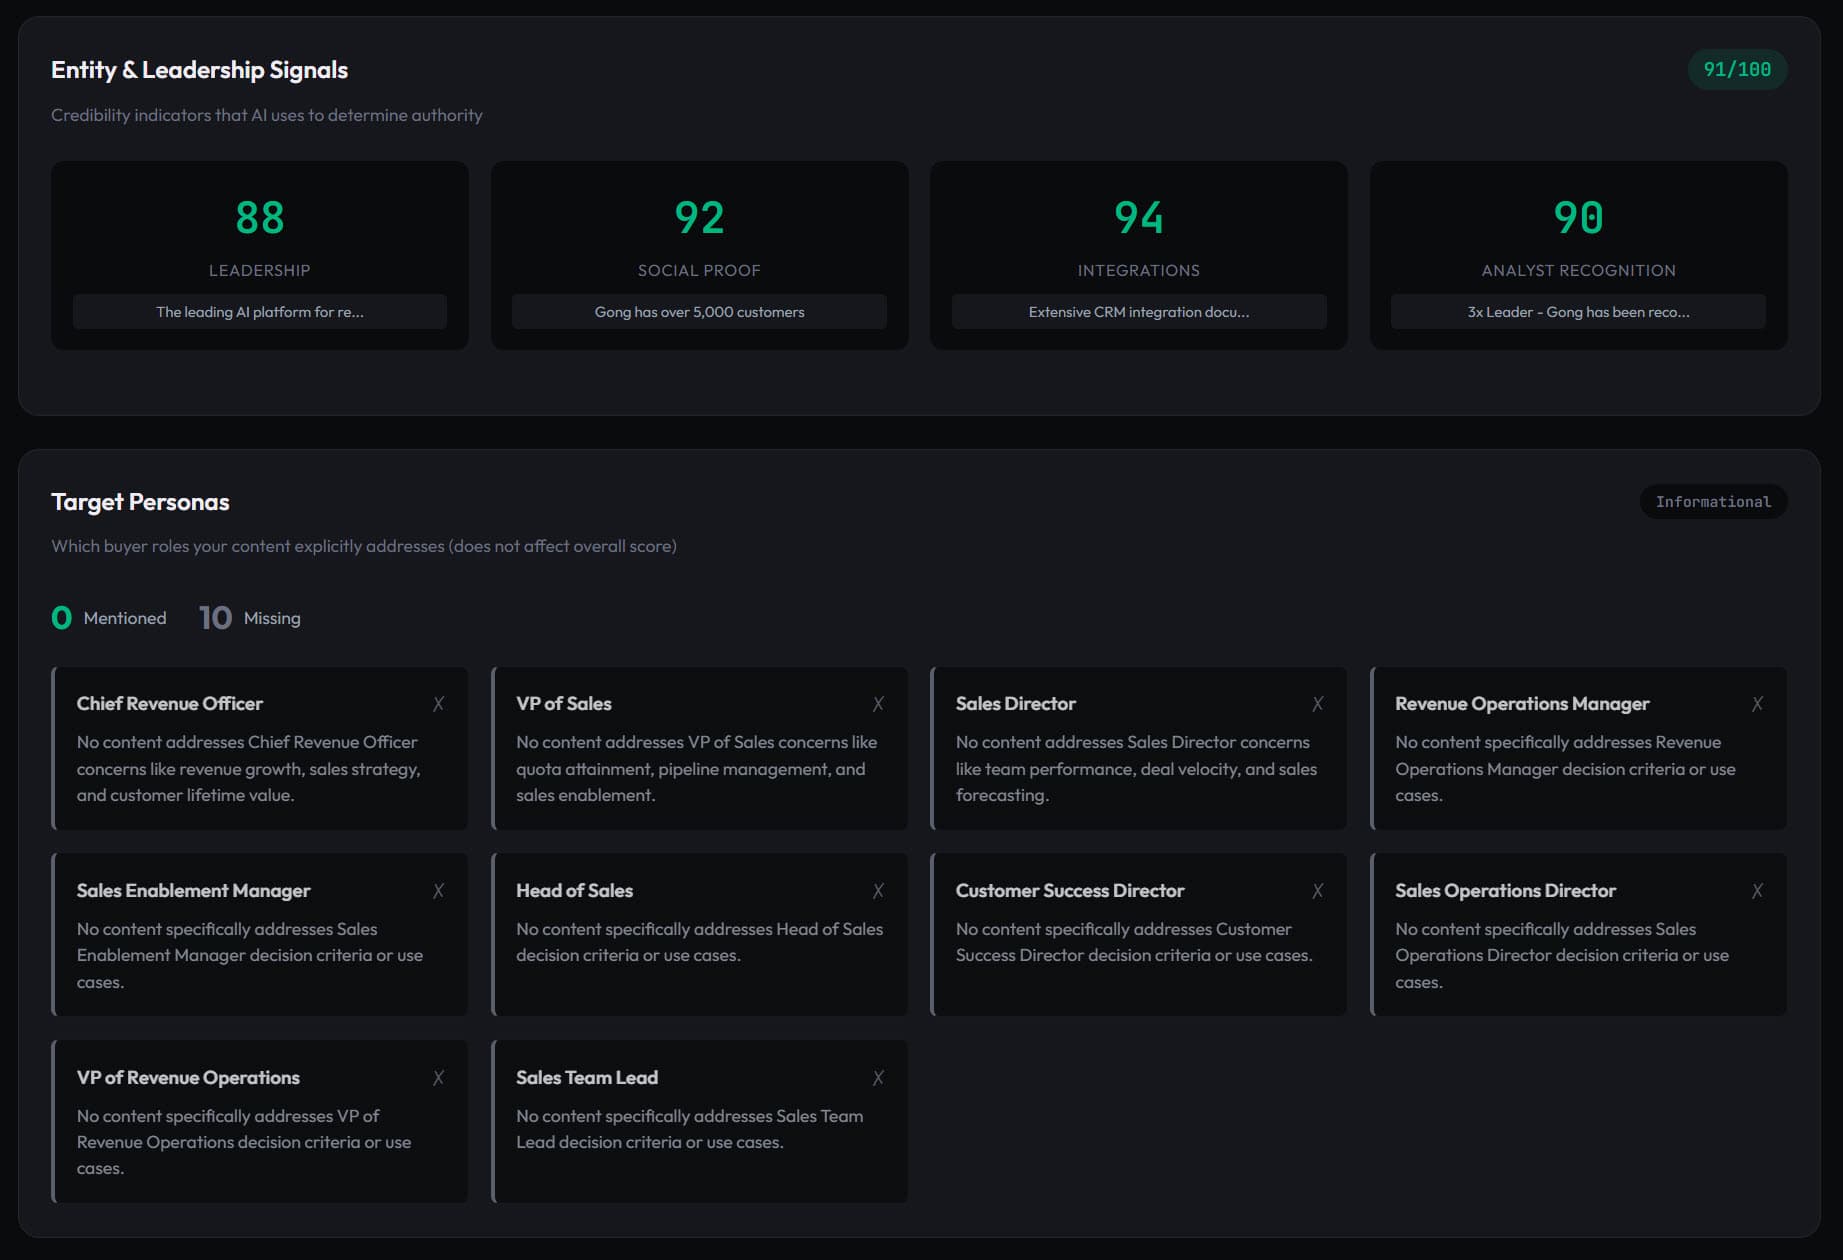1843x1260 pixels.
Task: Click the X icon on Sales Enablement Manager card
Action: (438, 891)
